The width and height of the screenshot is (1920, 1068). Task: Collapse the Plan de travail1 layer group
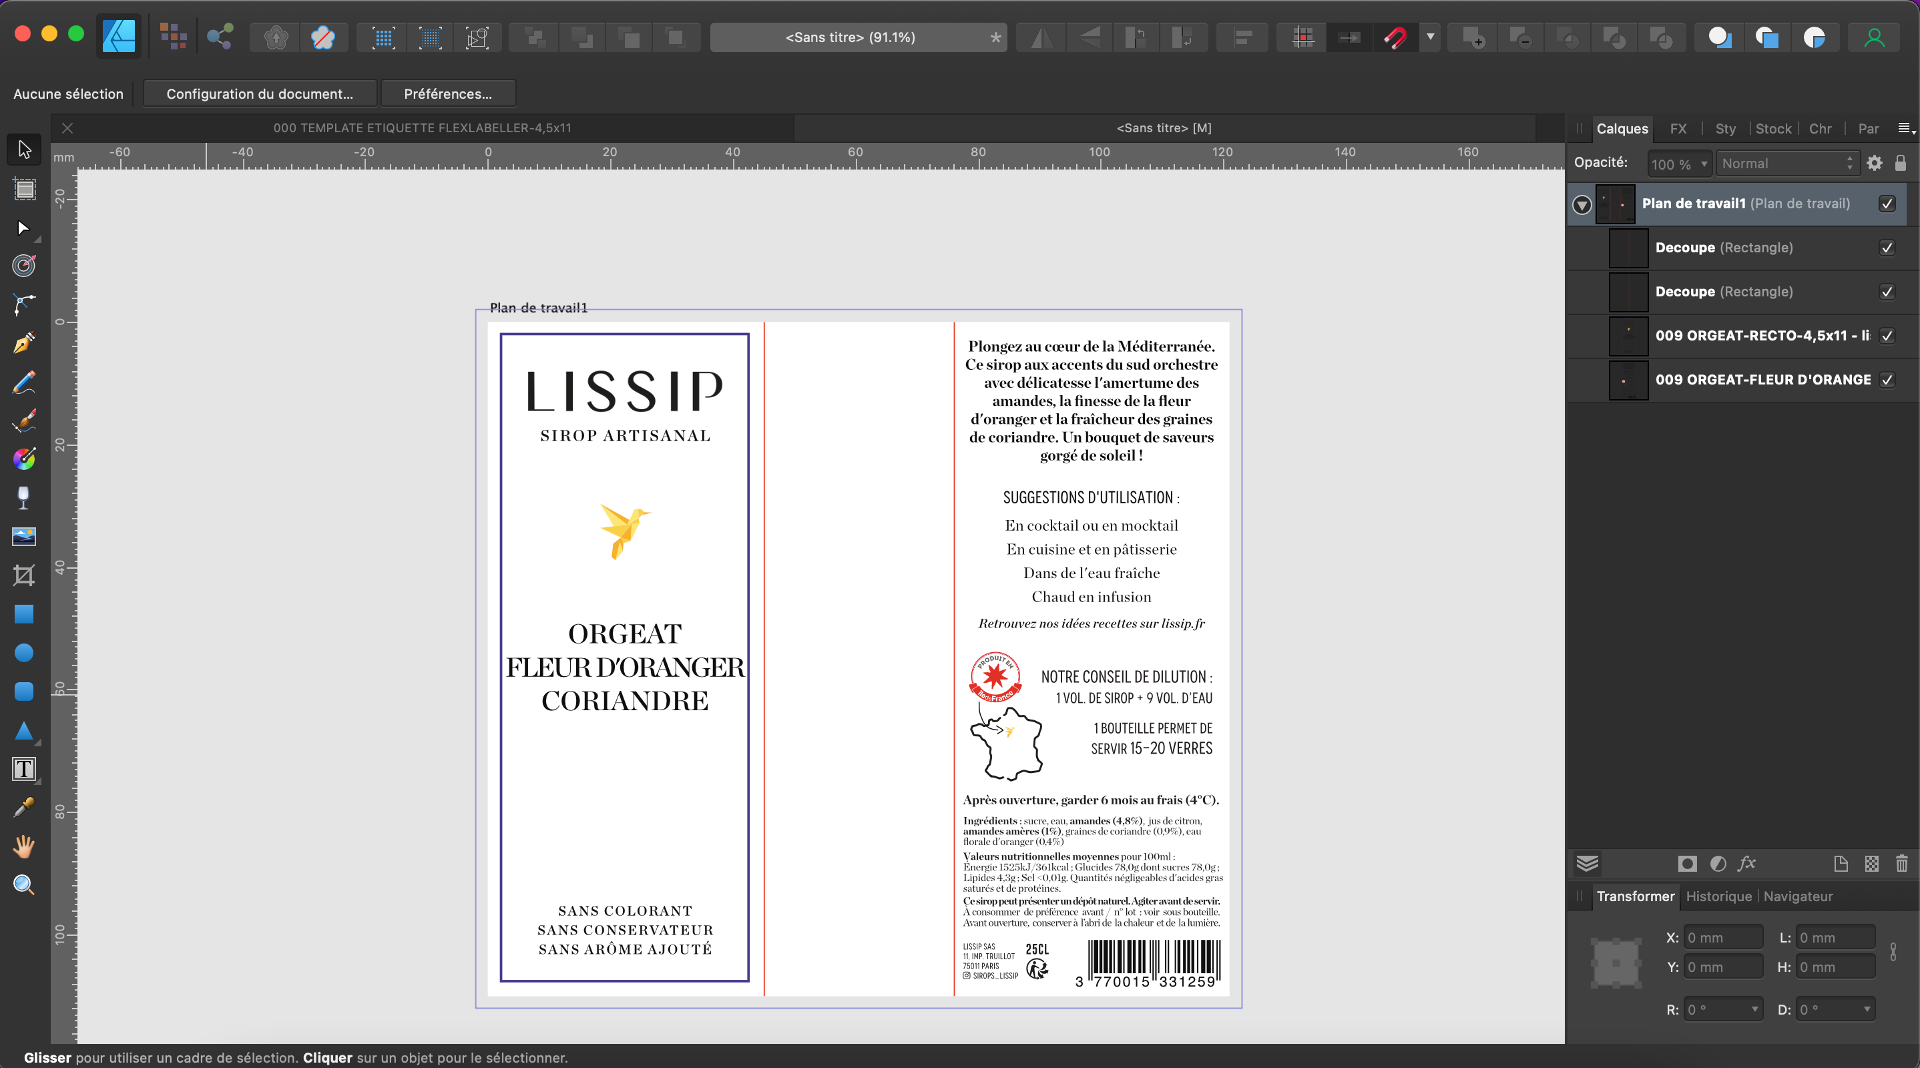[1582, 204]
